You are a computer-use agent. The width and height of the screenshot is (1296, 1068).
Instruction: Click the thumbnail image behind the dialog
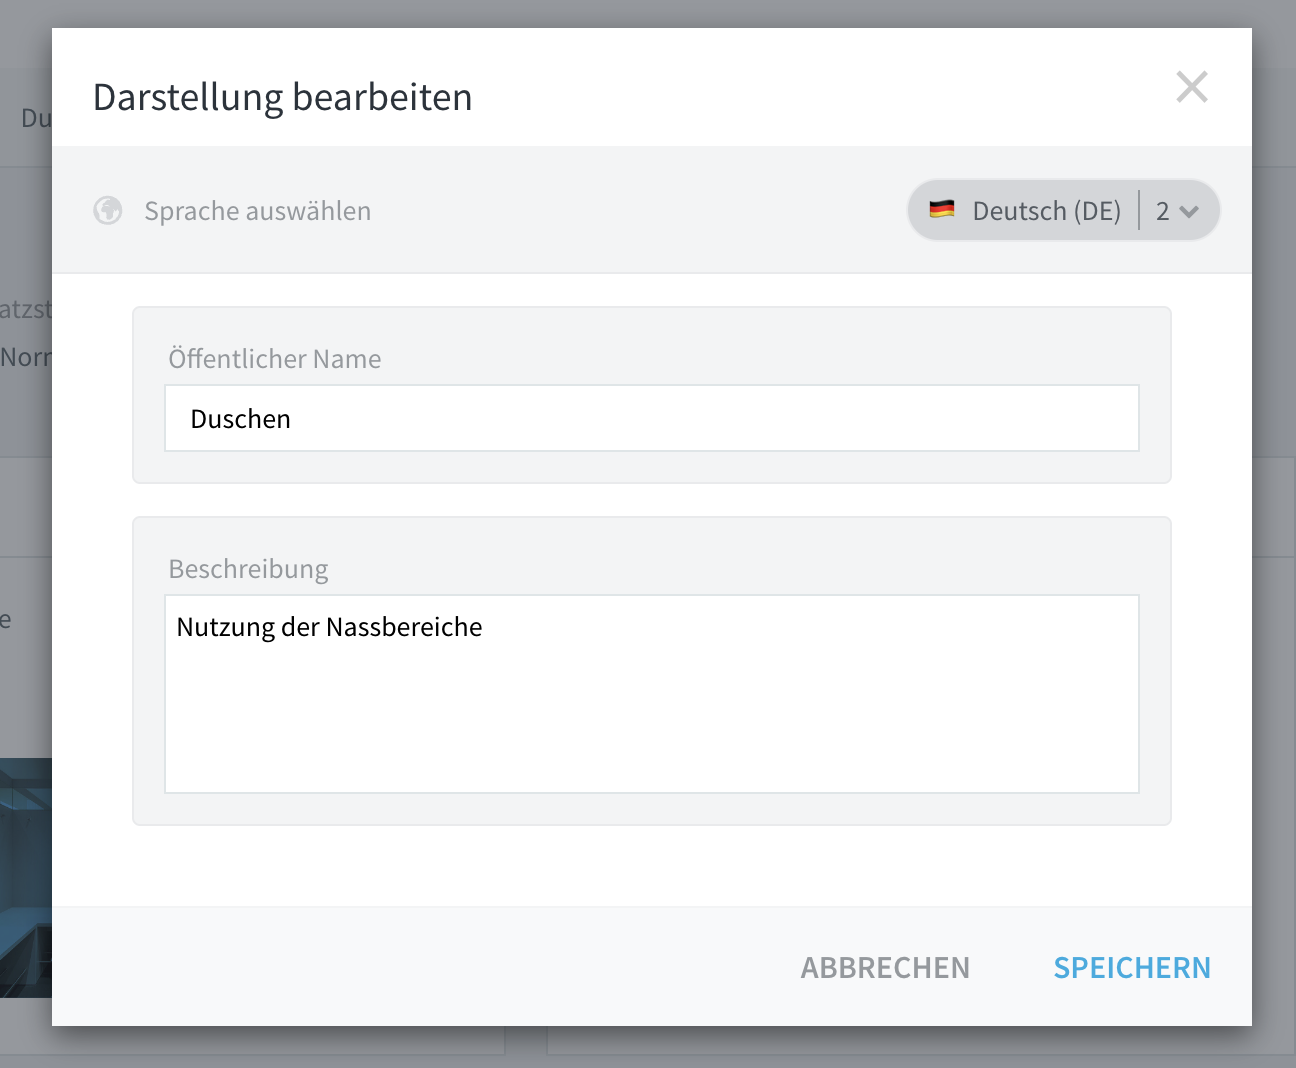tap(26, 877)
